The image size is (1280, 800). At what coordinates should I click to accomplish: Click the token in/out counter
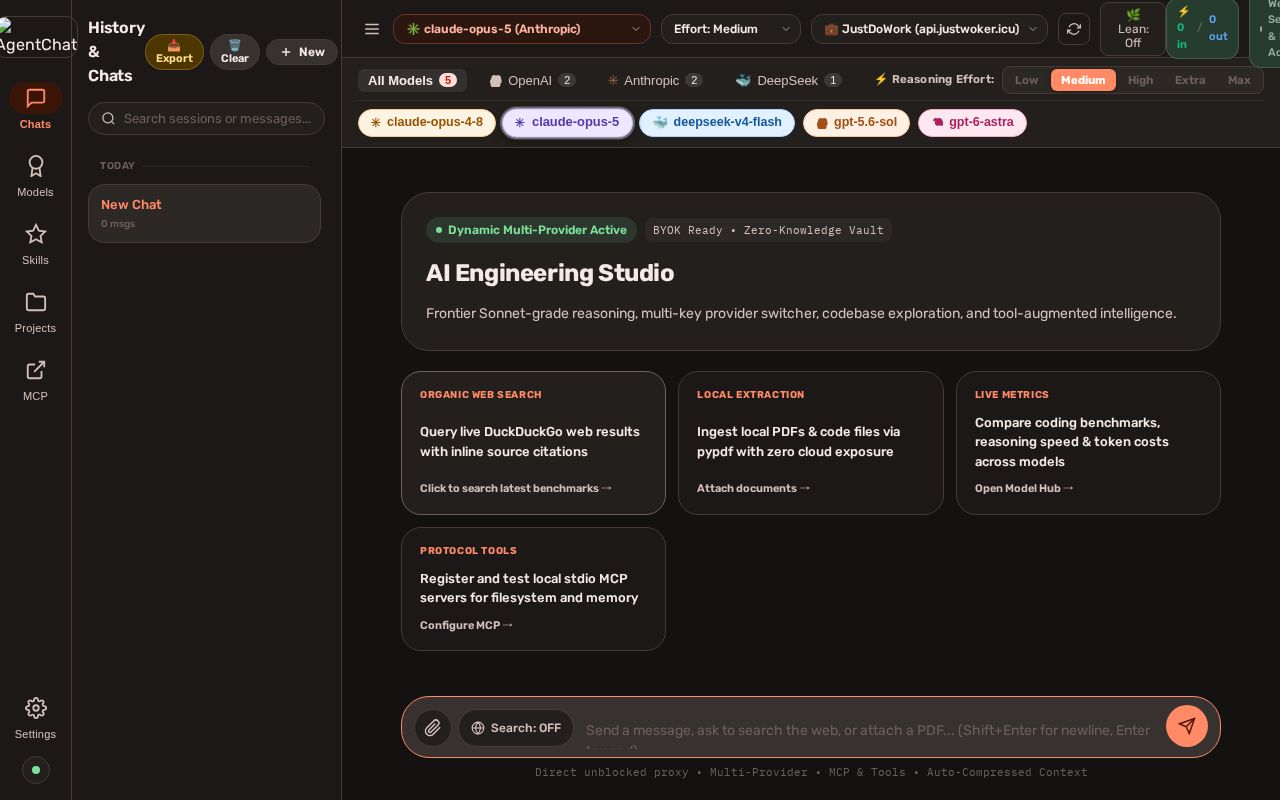pyautogui.click(x=1202, y=29)
